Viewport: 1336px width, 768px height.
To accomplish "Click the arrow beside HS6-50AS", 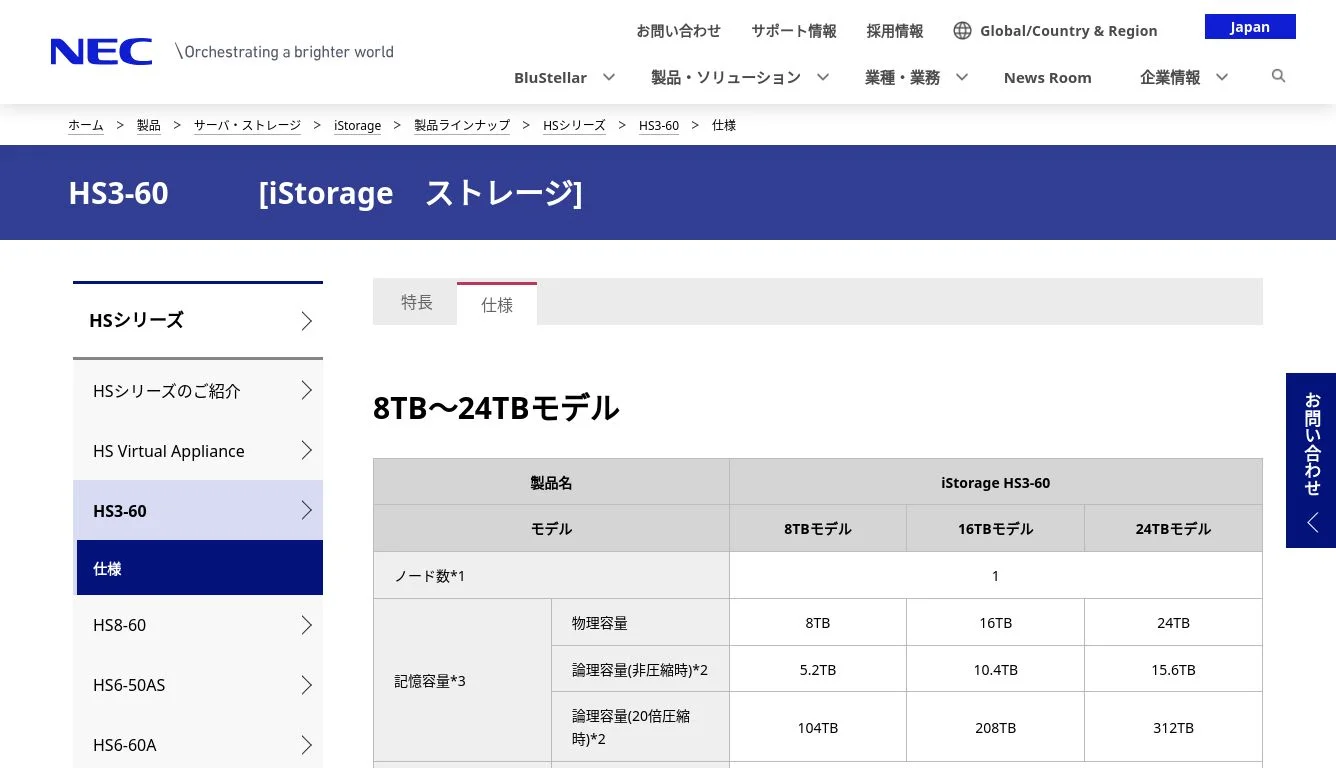I will [307, 685].
